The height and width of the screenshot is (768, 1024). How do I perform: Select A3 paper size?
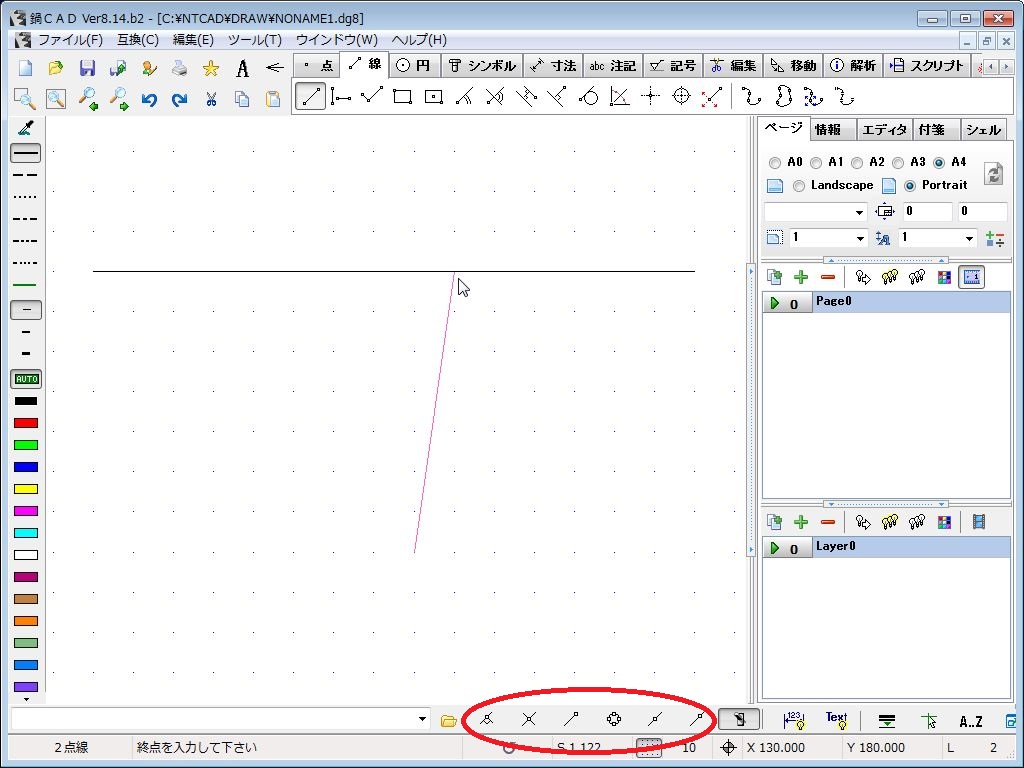[898, 163]
